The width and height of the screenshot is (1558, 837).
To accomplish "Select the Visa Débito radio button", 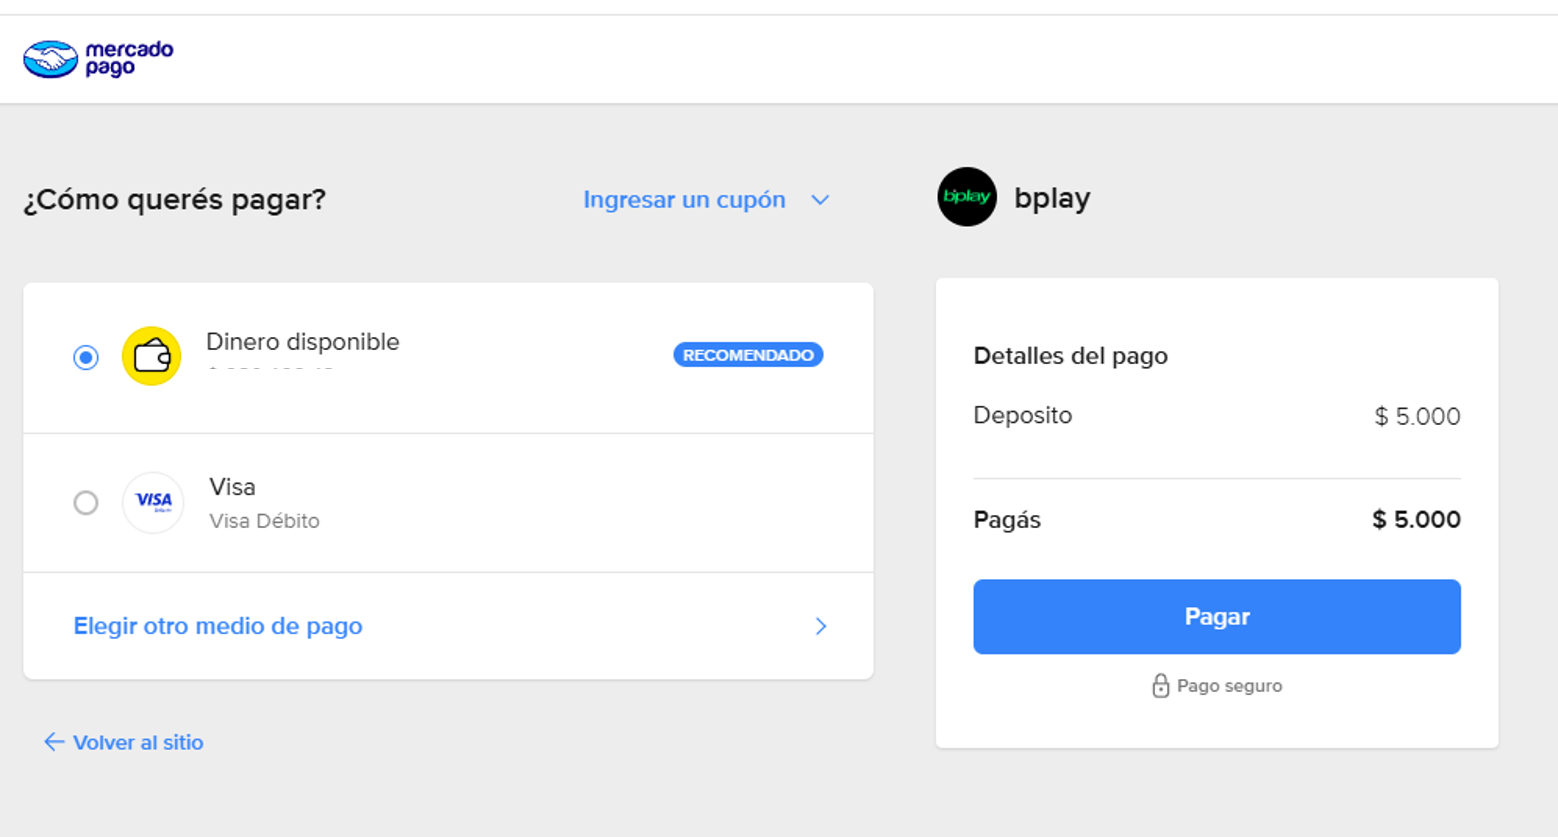I will click(86, 502).
